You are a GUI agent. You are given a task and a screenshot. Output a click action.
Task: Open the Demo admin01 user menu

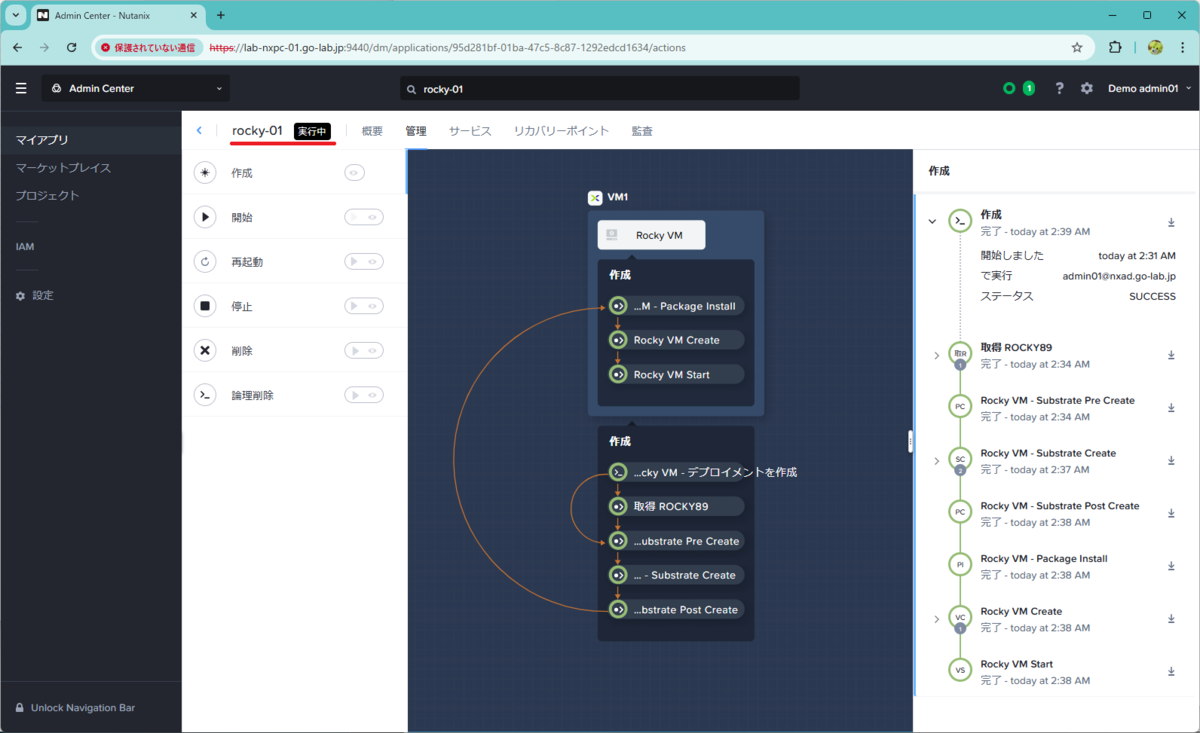click(1149, 89)
